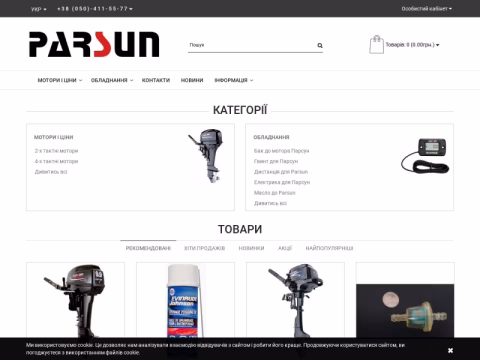Open Новини nav item

click(x=192, y=80)
